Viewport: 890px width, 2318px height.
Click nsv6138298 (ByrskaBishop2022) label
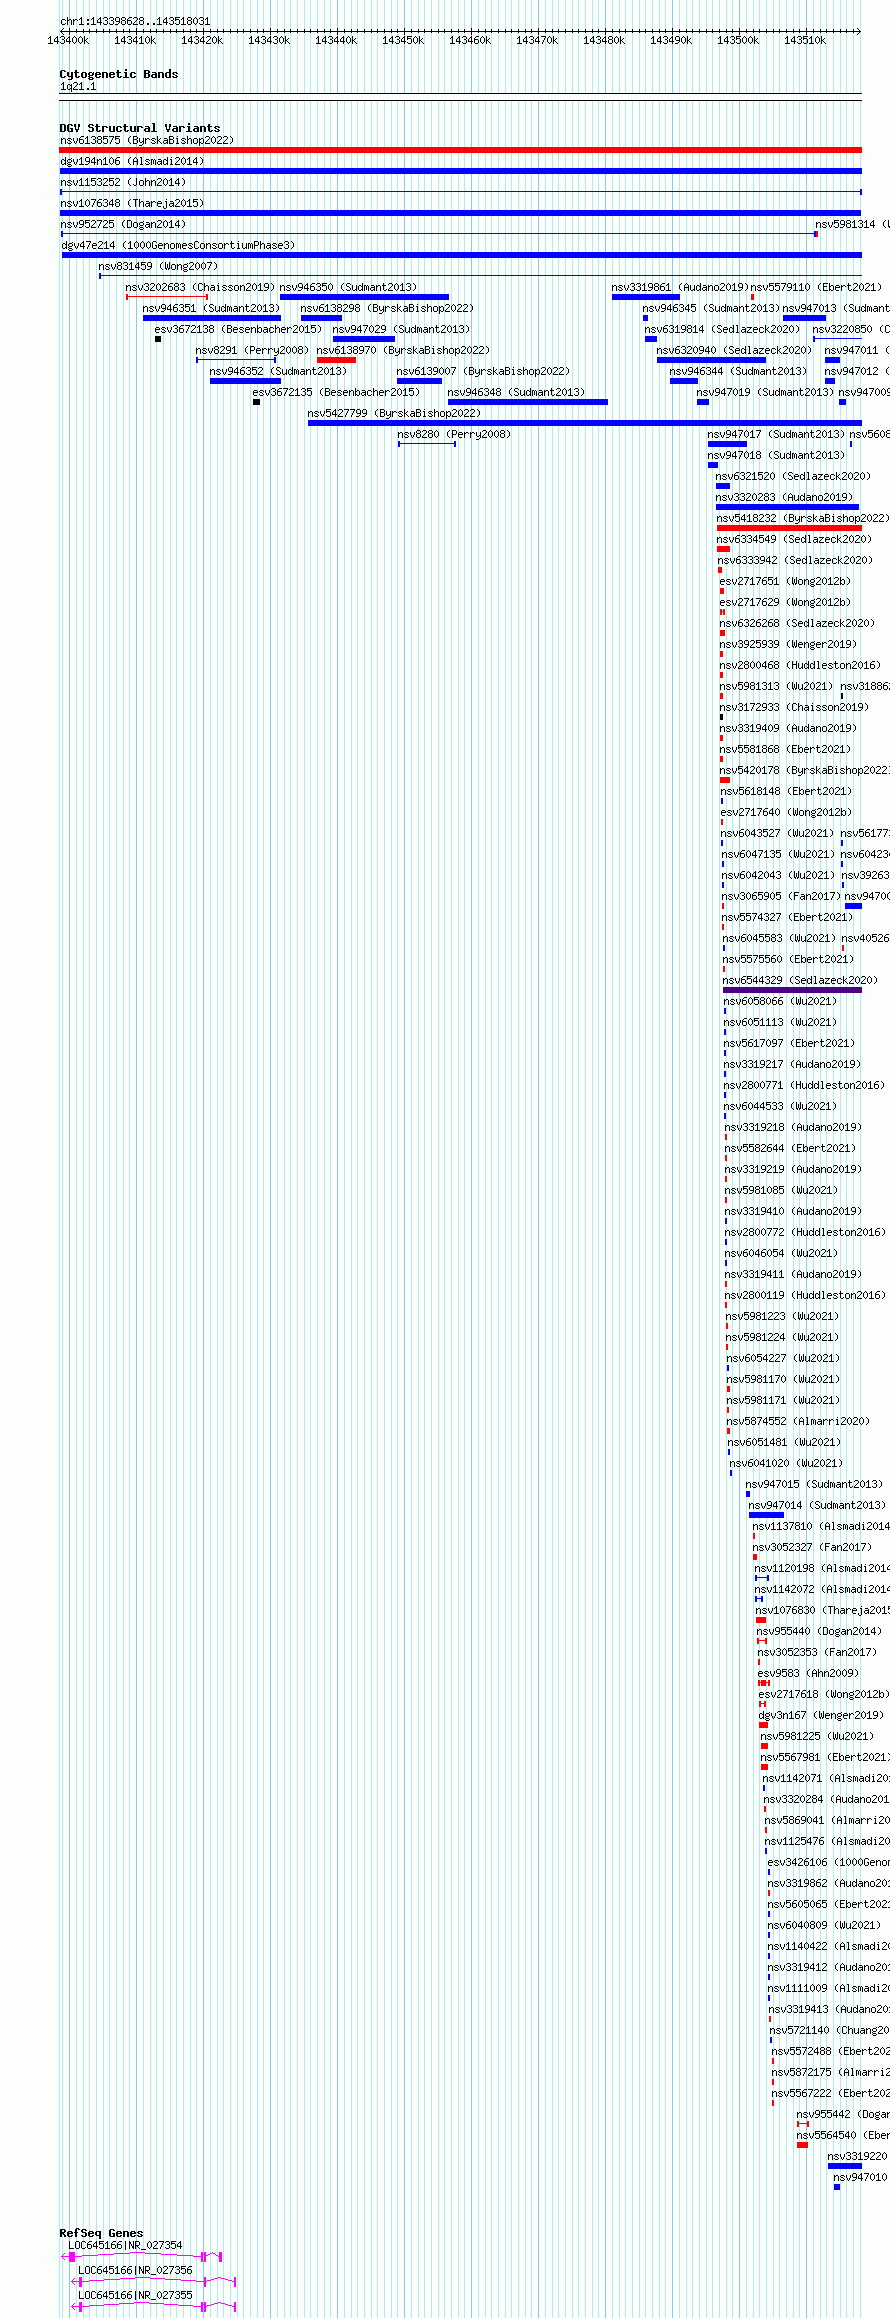(387, 308)
